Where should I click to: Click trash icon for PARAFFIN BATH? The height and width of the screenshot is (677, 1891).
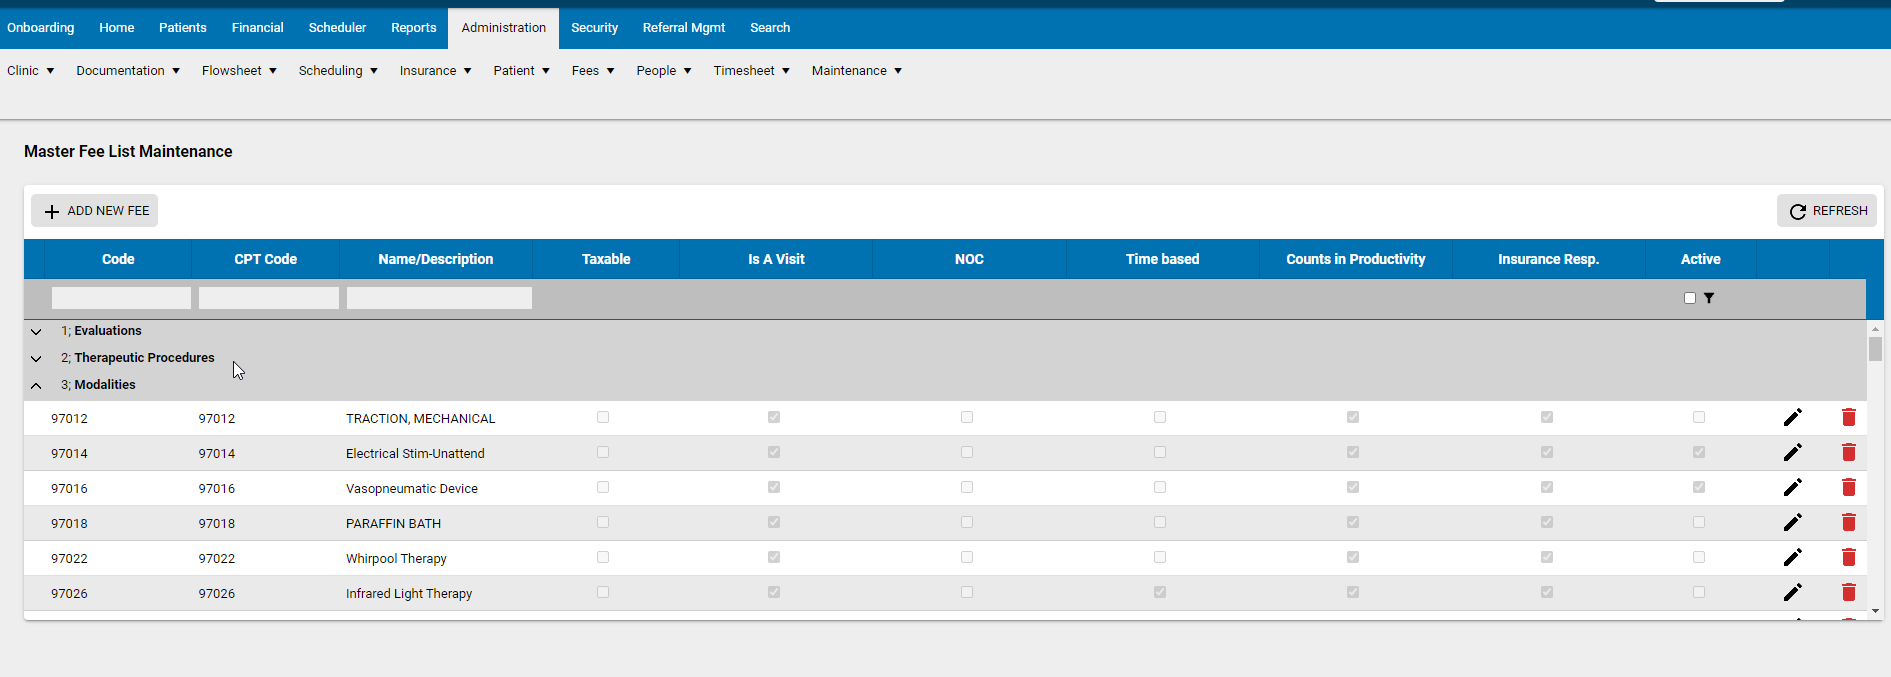point(1848,522)
